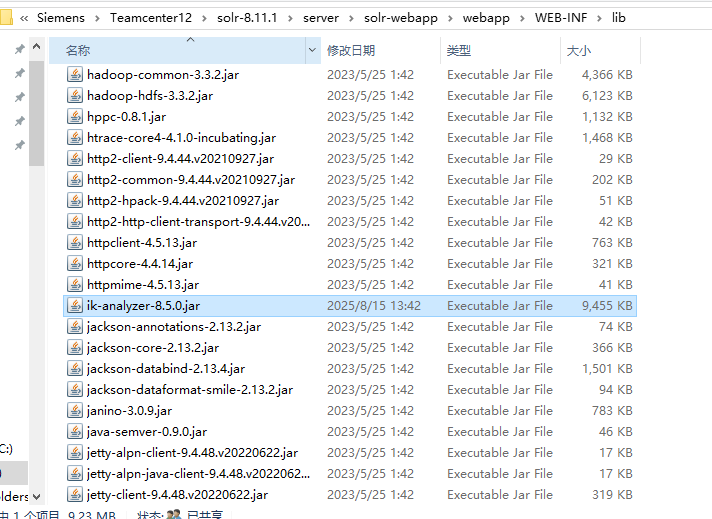Screen dimensions: 712x519
Task: Click the navigation pane scroll down arrow
Action: 37,497
